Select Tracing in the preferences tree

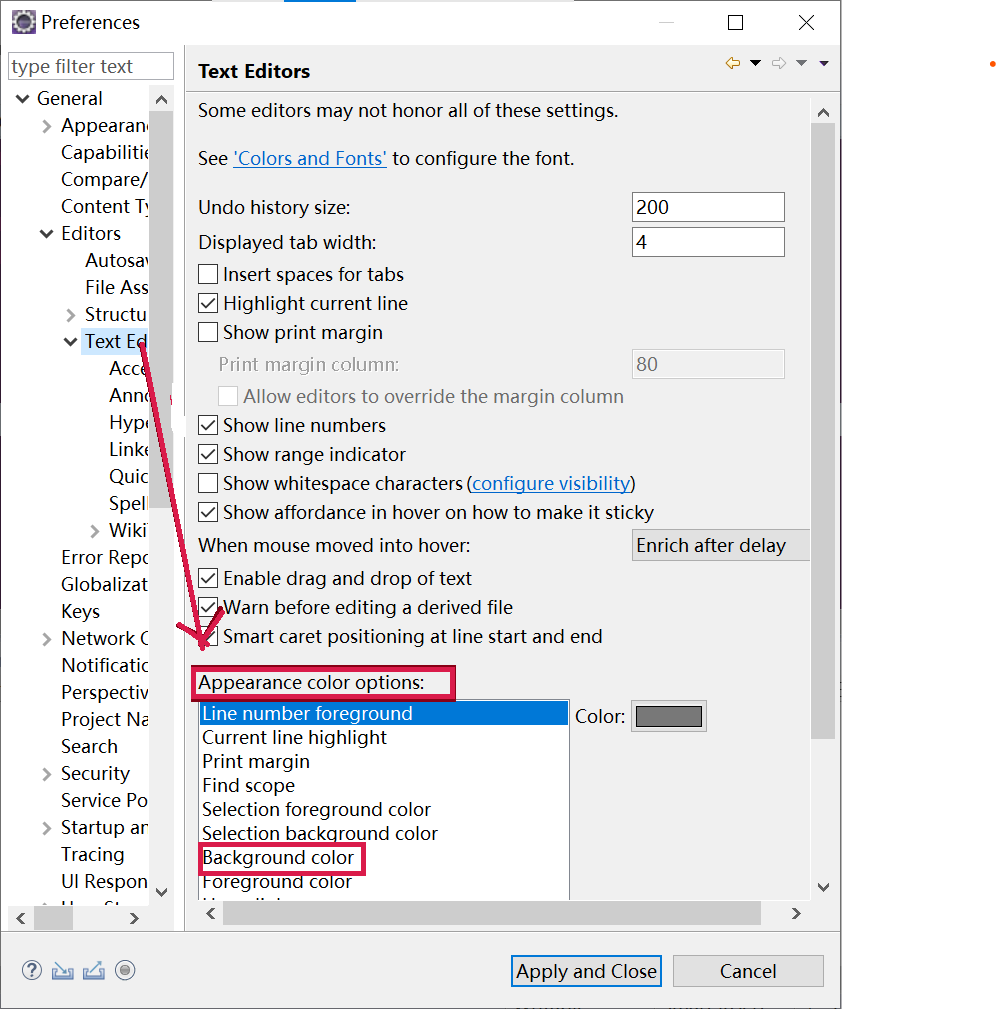[93, 854]
